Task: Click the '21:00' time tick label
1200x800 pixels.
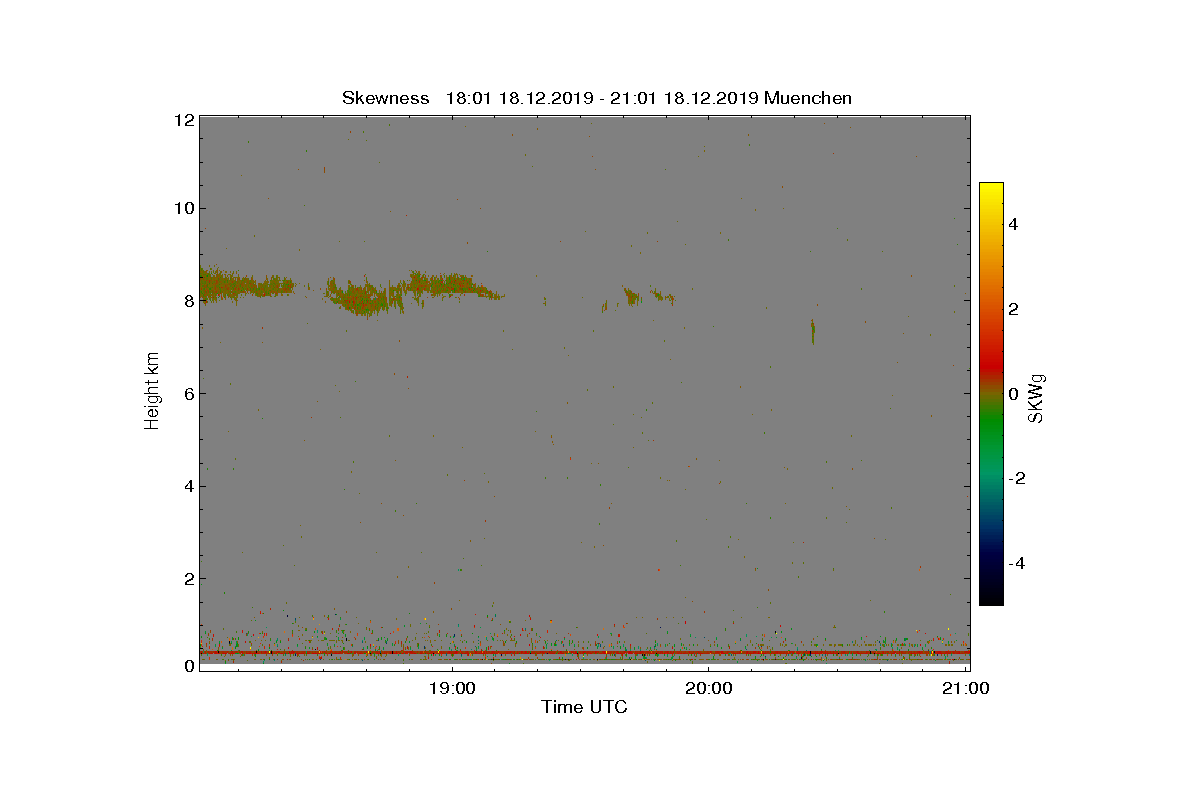Action: pyautogui.click(x=965, y=687)
